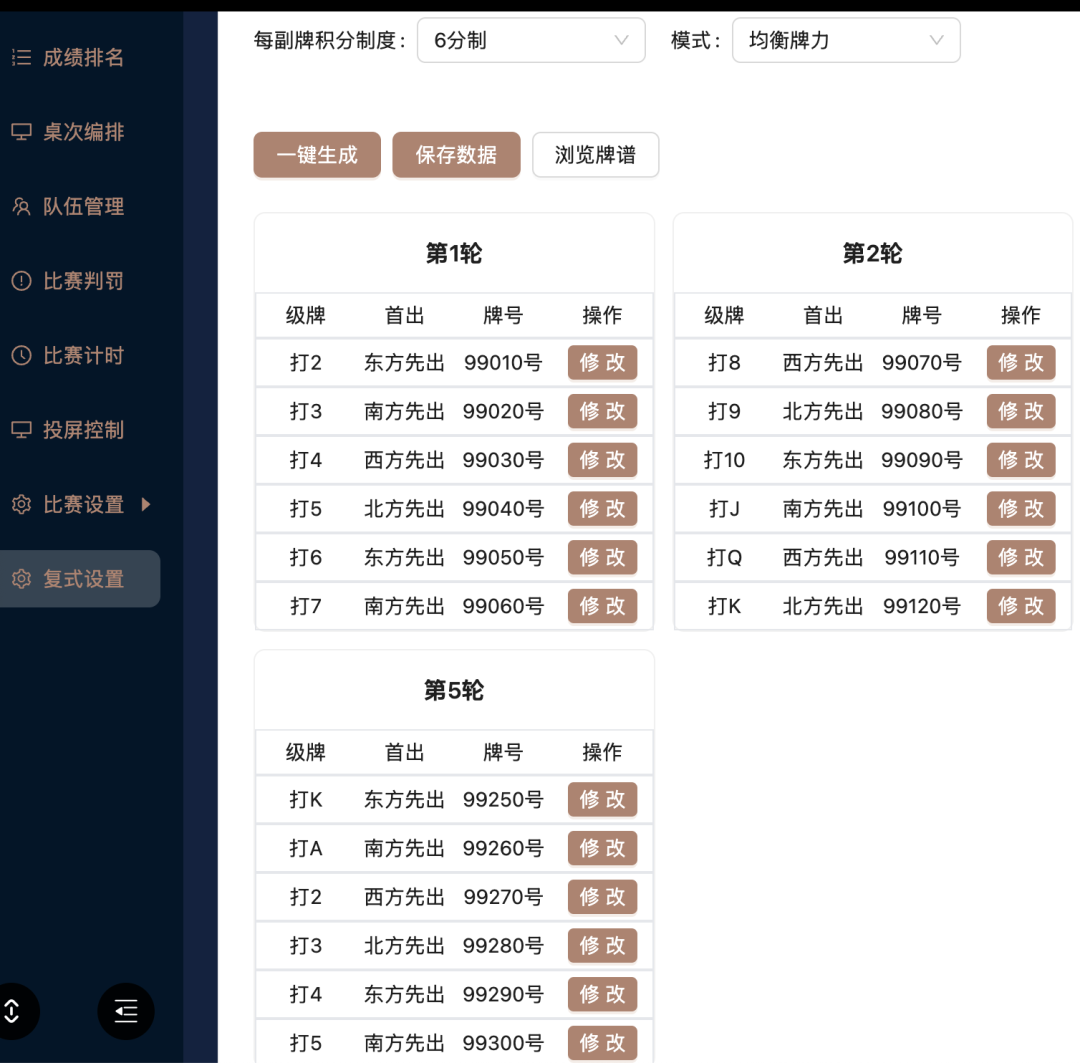Click 修改 for board 99060号
This screenshot has width=1080, height=1063.
pos(602,606)
